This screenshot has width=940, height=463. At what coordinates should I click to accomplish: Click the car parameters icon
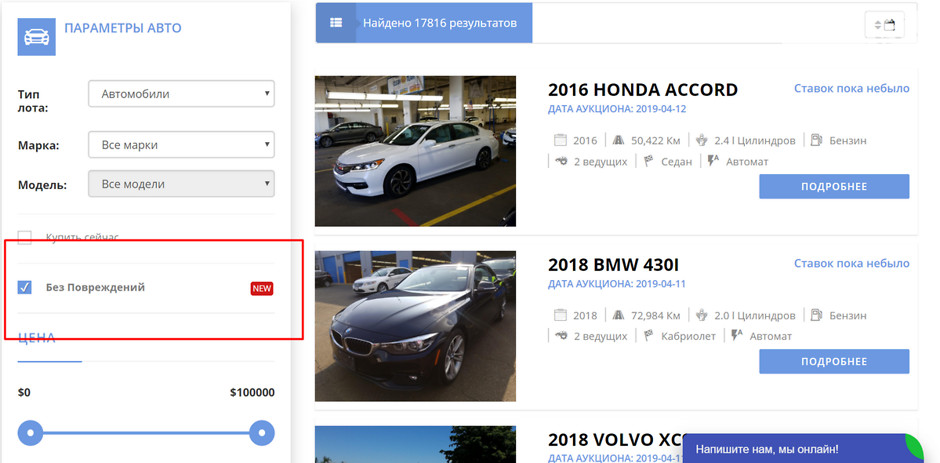36,37
